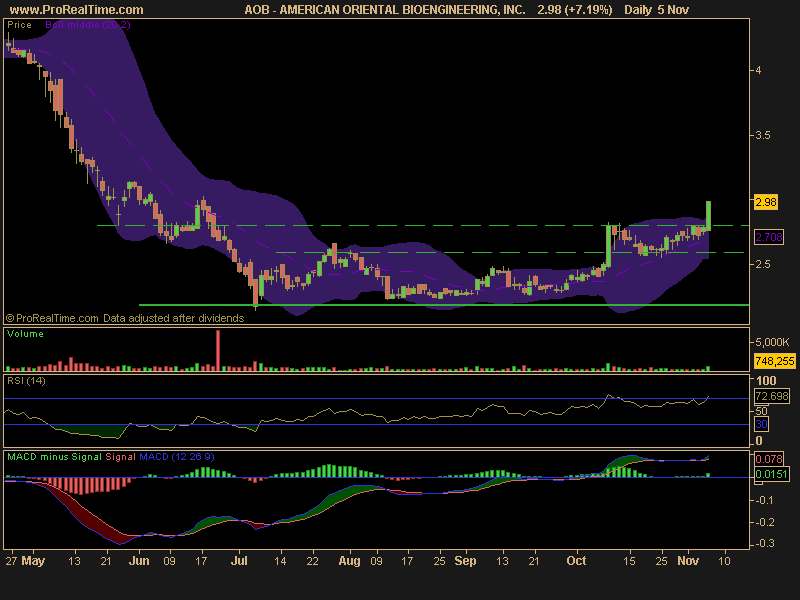
Task: Click the 0.0151 MACD histogram value tag
Action: 771,474
